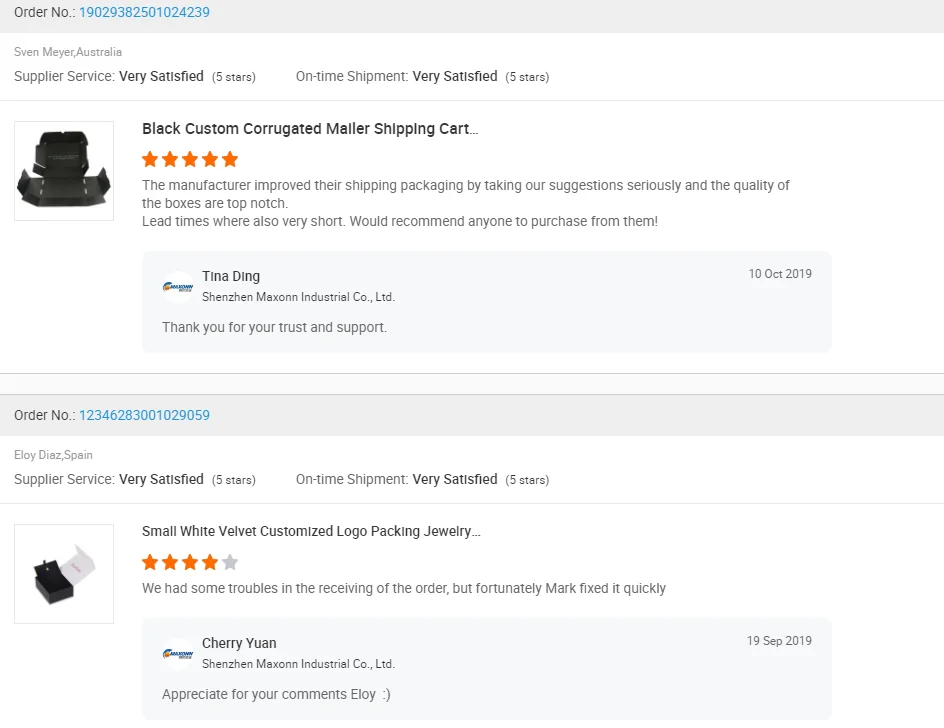Click reviewer name Tina Ding
The width and height of the screenshot is (944, 728).
(230, 276)
